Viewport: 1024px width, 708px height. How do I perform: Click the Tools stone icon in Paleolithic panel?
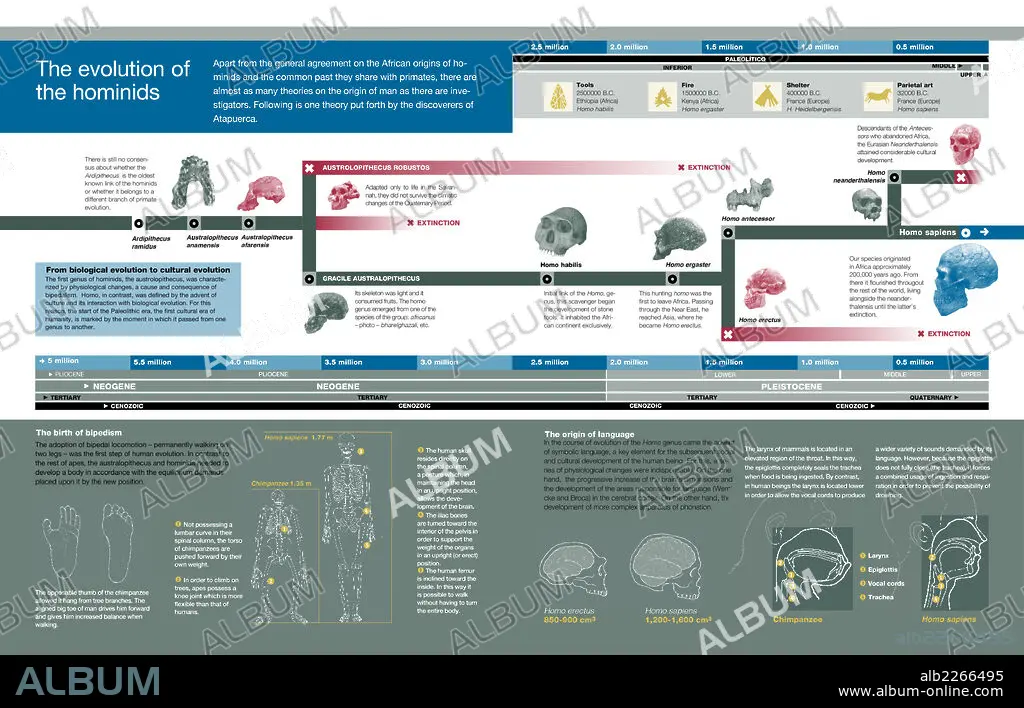(x=558, y=97)
